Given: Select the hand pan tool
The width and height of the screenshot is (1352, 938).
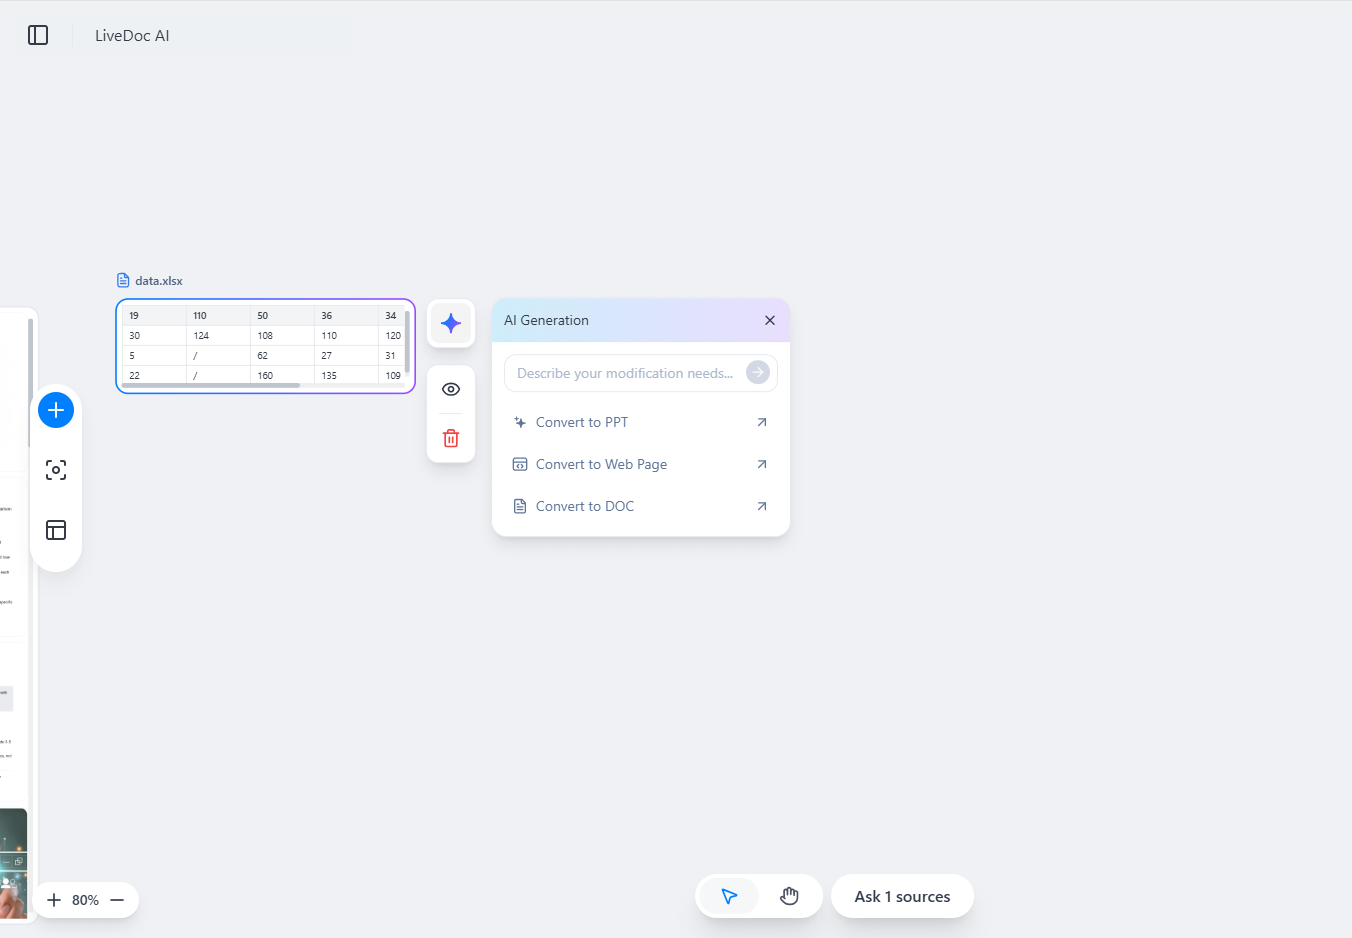Looking at the screenshot, I should tap(789, 896).
